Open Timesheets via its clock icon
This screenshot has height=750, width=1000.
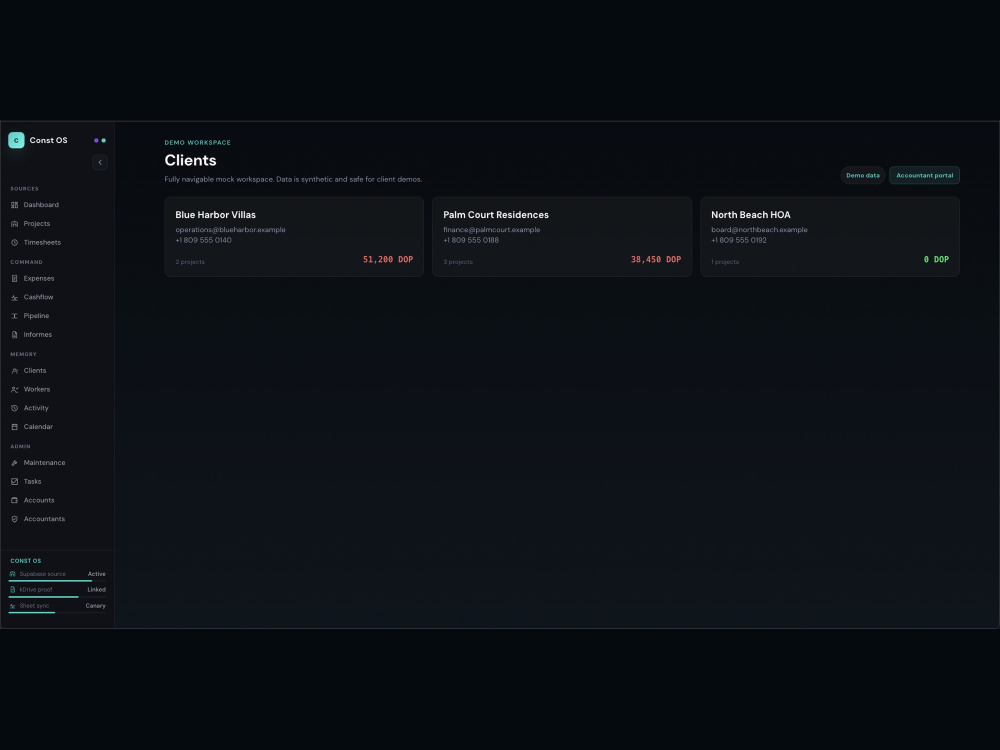(15, 242)
